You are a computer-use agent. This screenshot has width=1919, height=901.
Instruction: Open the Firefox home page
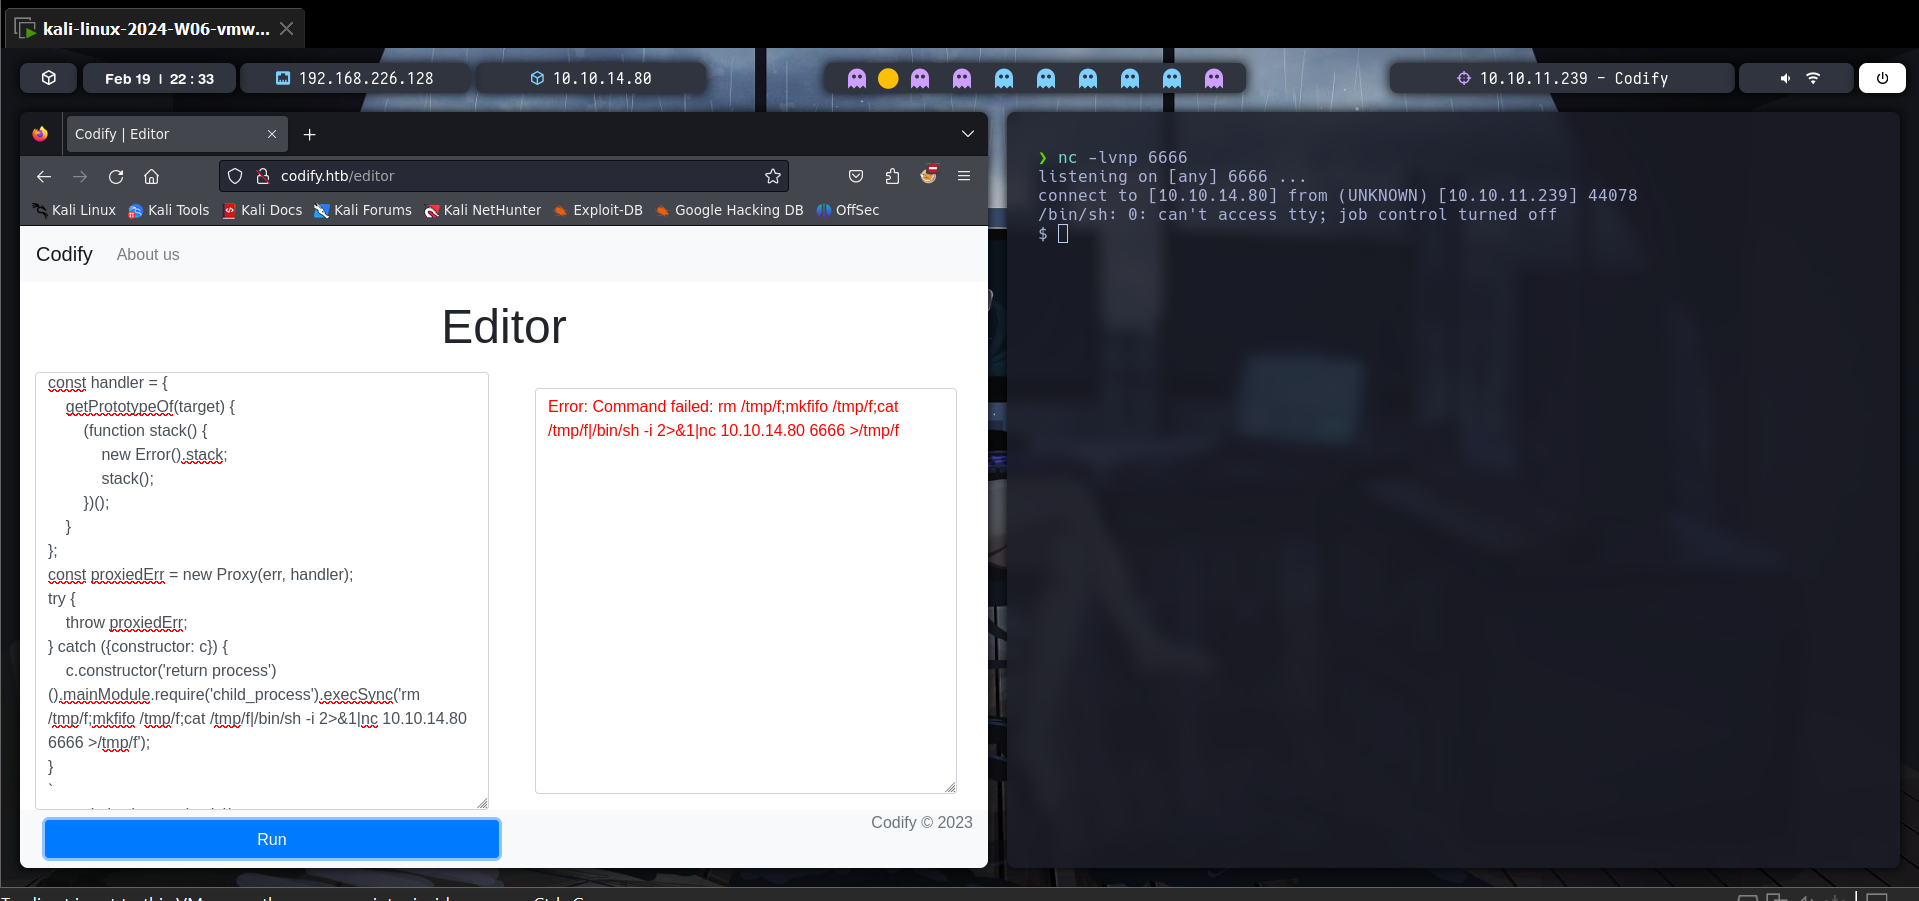[152, 176]
